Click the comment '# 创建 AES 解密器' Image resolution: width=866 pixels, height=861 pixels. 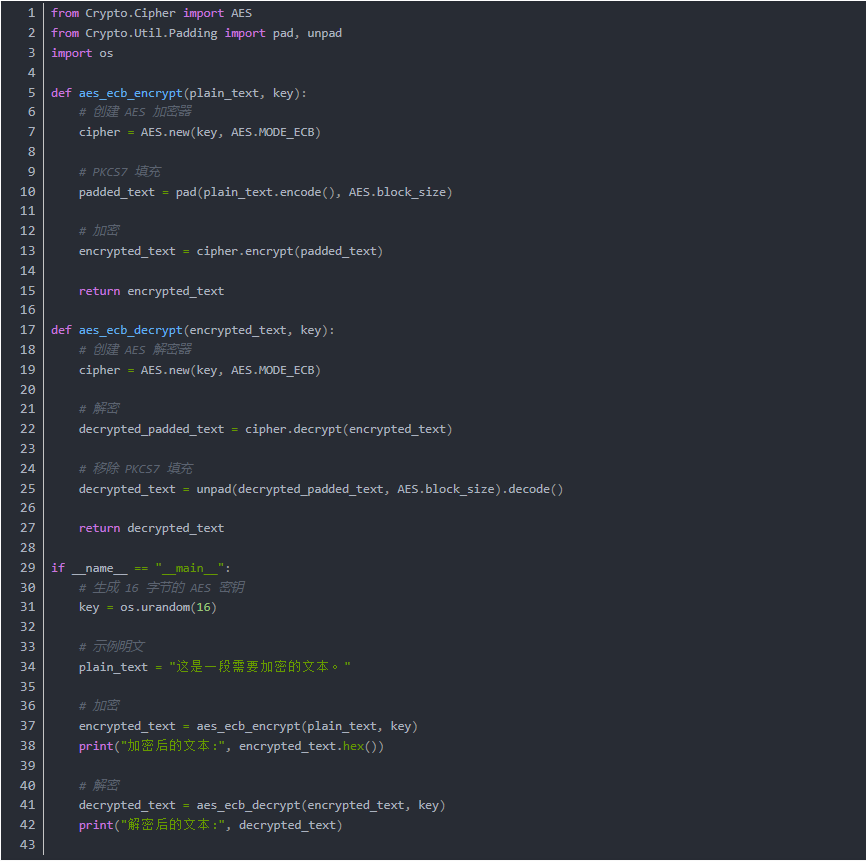[135, 350]
